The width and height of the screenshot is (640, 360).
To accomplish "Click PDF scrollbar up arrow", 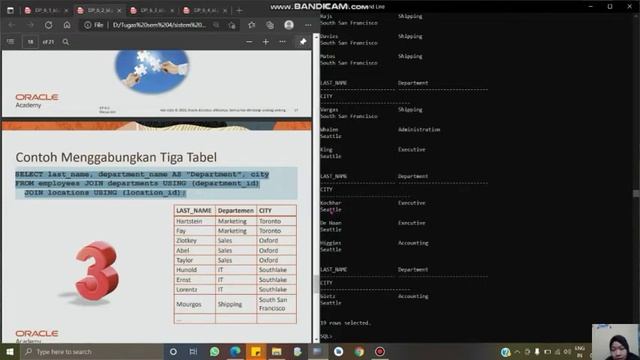I will tap(316, 37).
